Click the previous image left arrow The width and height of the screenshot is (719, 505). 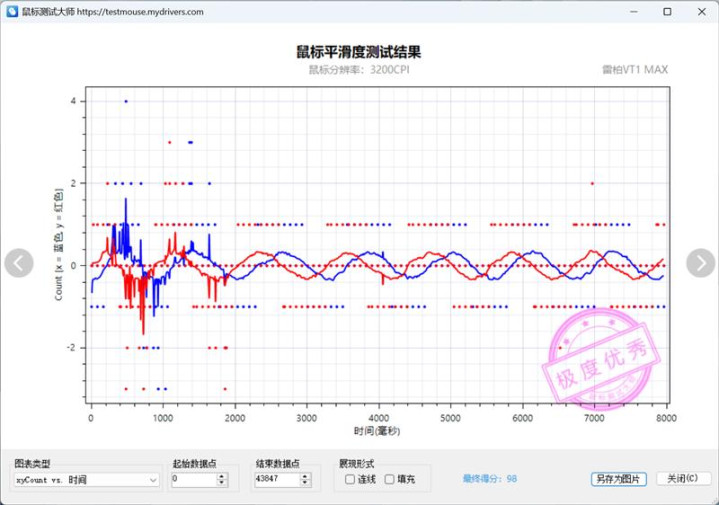point(19,263)
